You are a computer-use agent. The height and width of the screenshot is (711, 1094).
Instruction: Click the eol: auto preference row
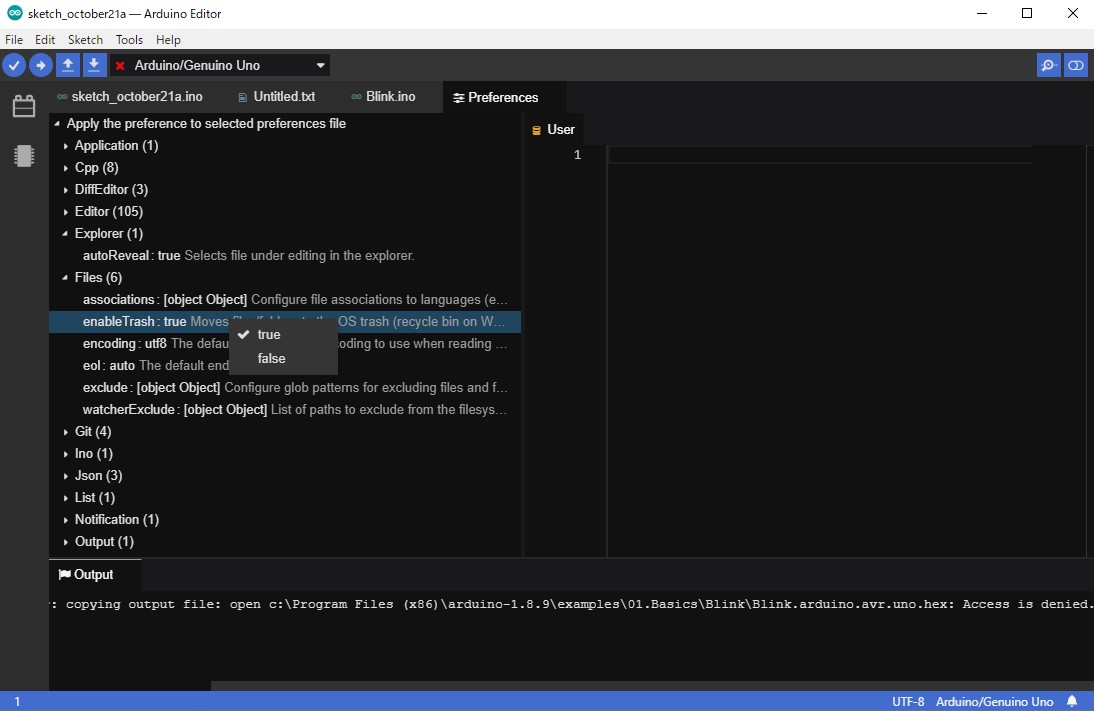point(285,366)
